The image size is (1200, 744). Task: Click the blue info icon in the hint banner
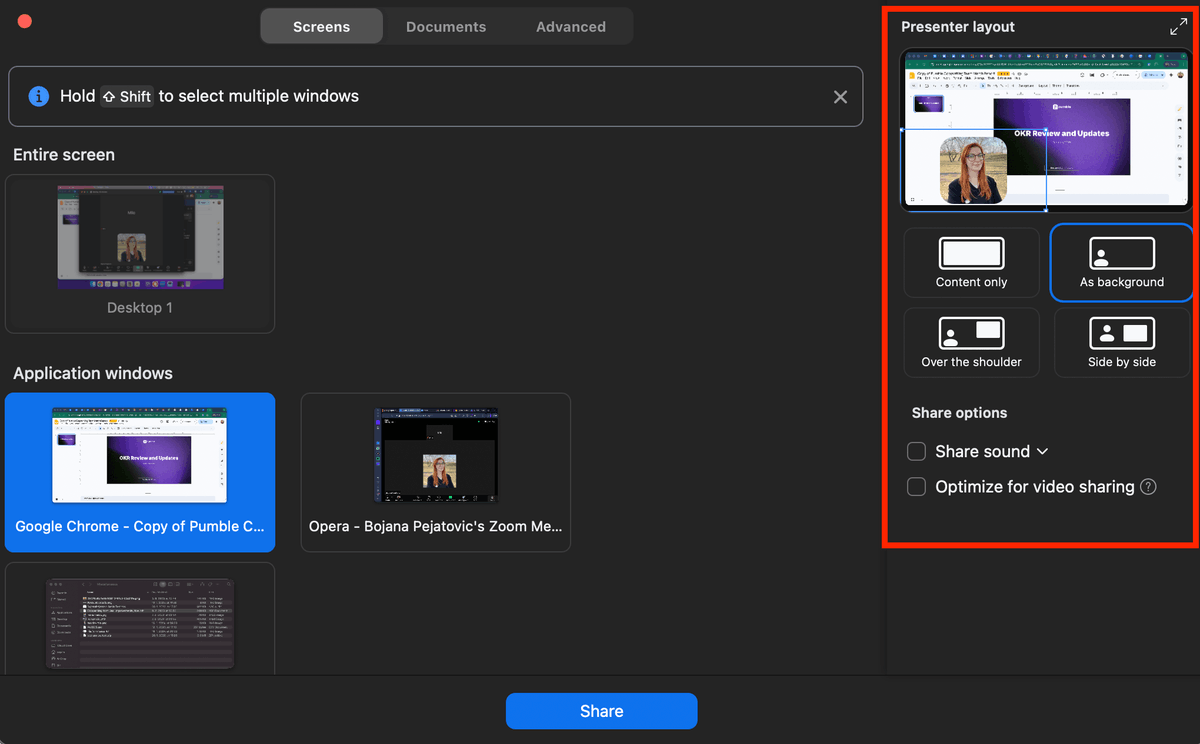tap(38, 96)
